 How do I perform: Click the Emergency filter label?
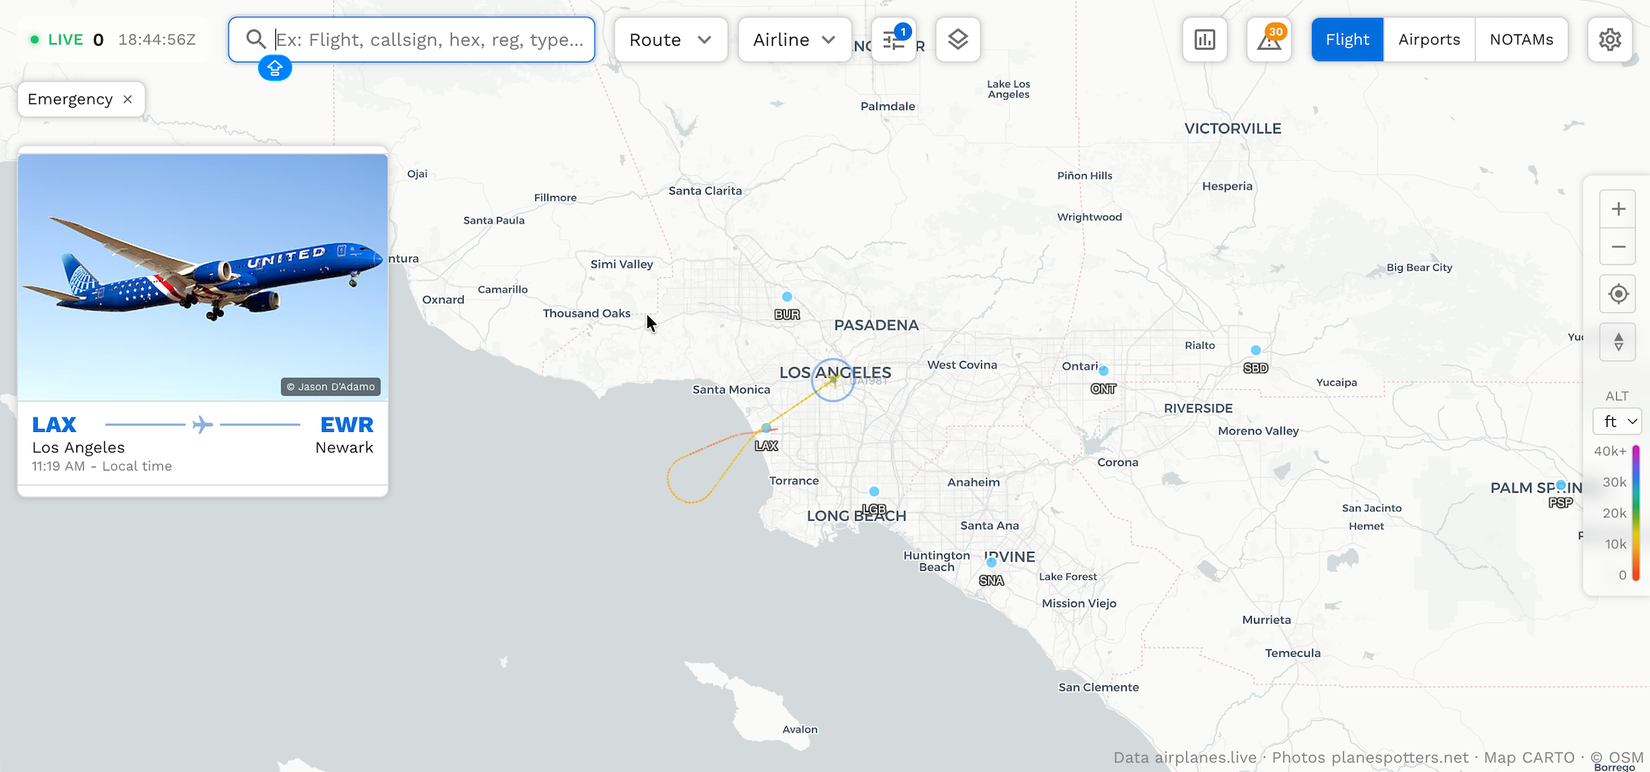coord(70,99)
